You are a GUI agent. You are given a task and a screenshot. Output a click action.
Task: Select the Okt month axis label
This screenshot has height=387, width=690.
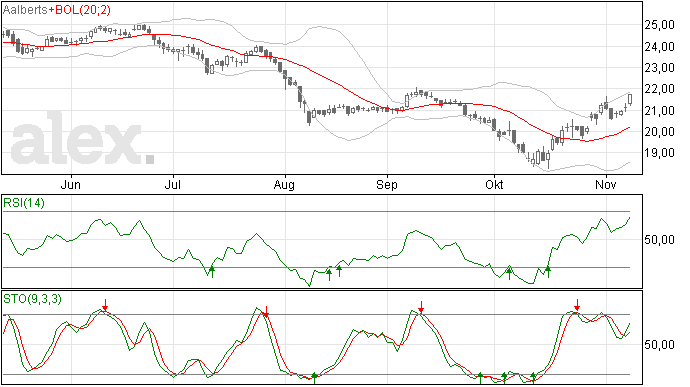pyautogui.click(x=494, y=184)
